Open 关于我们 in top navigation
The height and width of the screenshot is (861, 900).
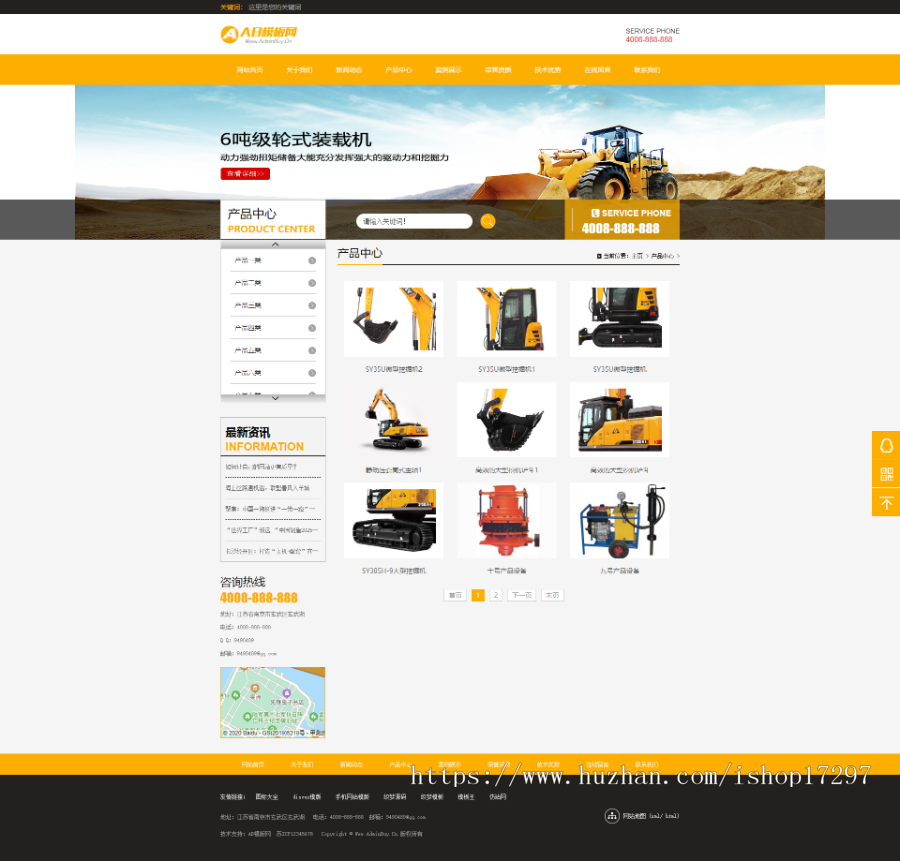[299, 70]
